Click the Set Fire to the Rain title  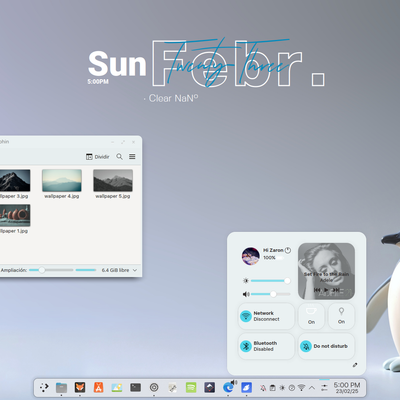point(326,274)
